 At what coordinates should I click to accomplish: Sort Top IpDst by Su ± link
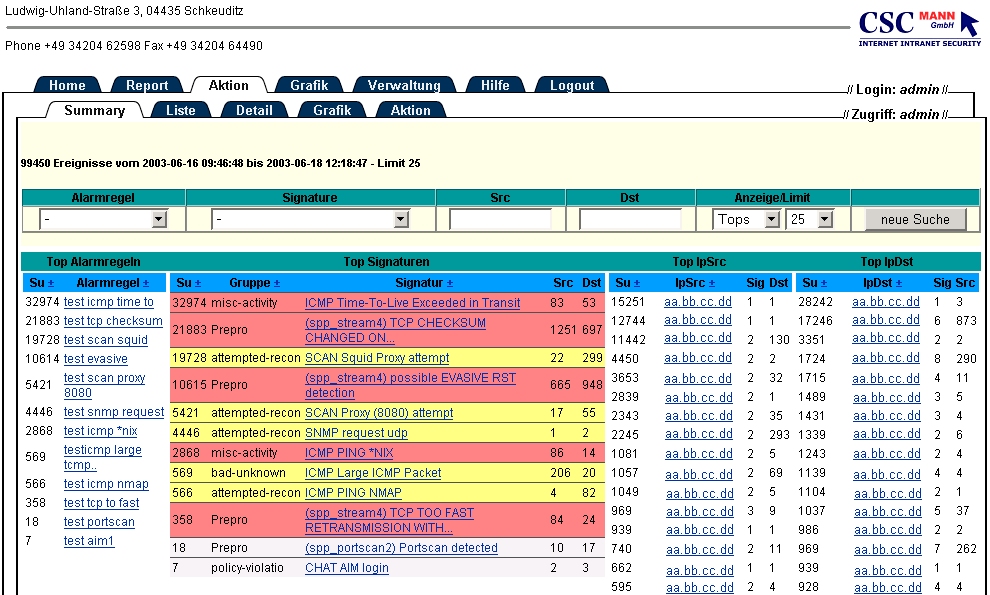[823, 284]
